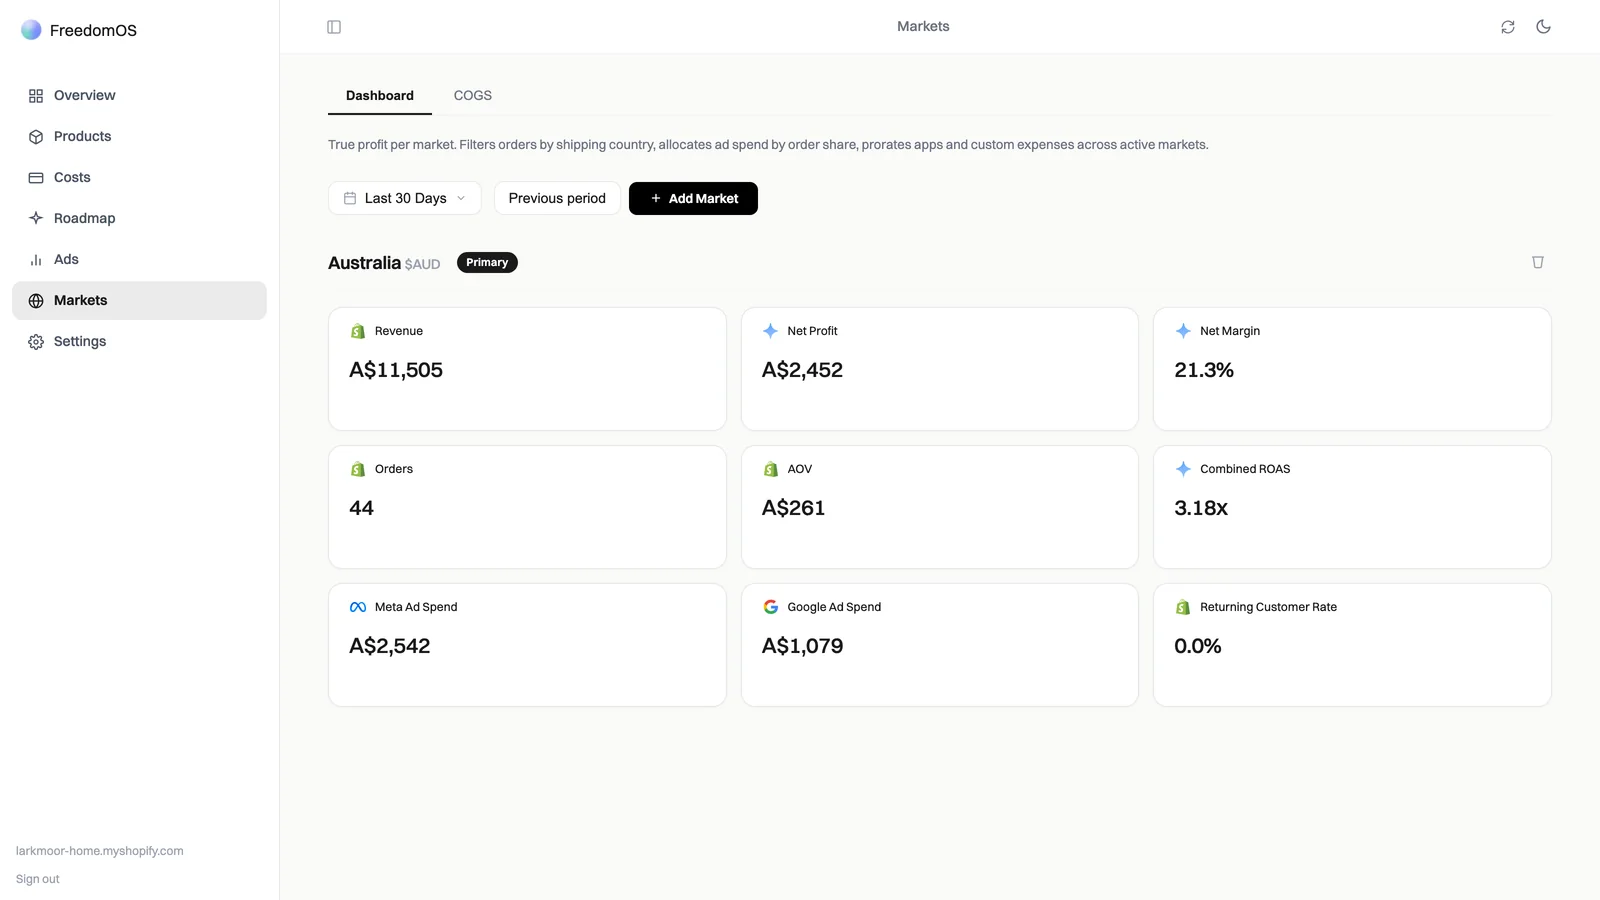Image resolution: width=1600 pixels, height=900 pixels.
Task: Delete Australia market trash icon
Action: [1538, 262]
